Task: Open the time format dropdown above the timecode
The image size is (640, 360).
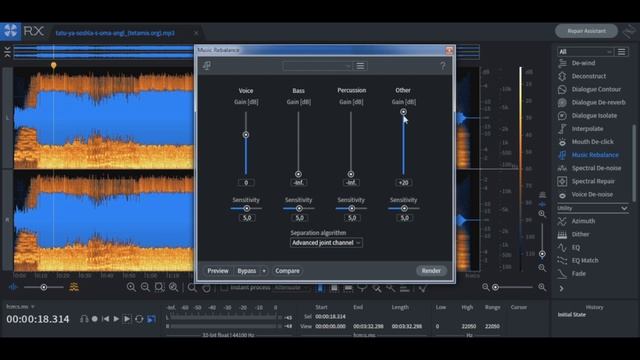Action: pyautogui.click(x=20, y=307)
